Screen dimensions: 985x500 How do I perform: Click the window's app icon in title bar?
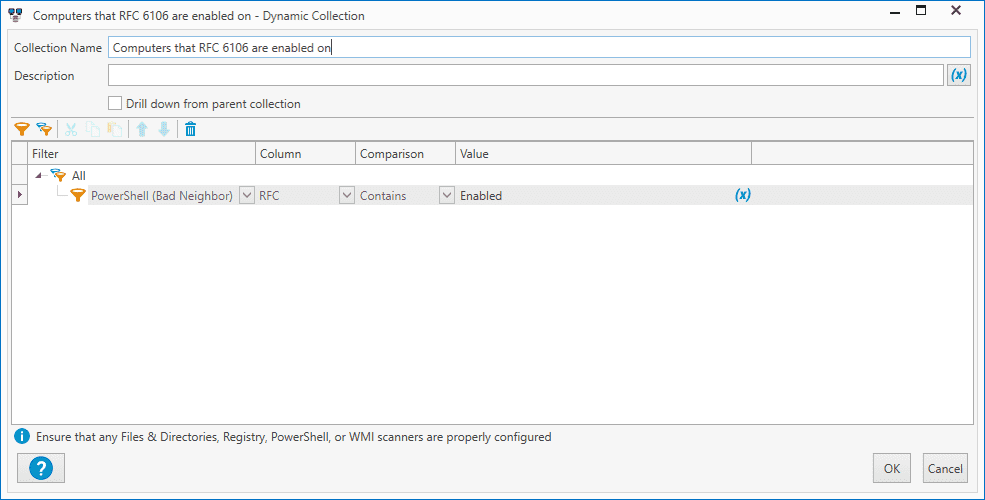(16, 15)
